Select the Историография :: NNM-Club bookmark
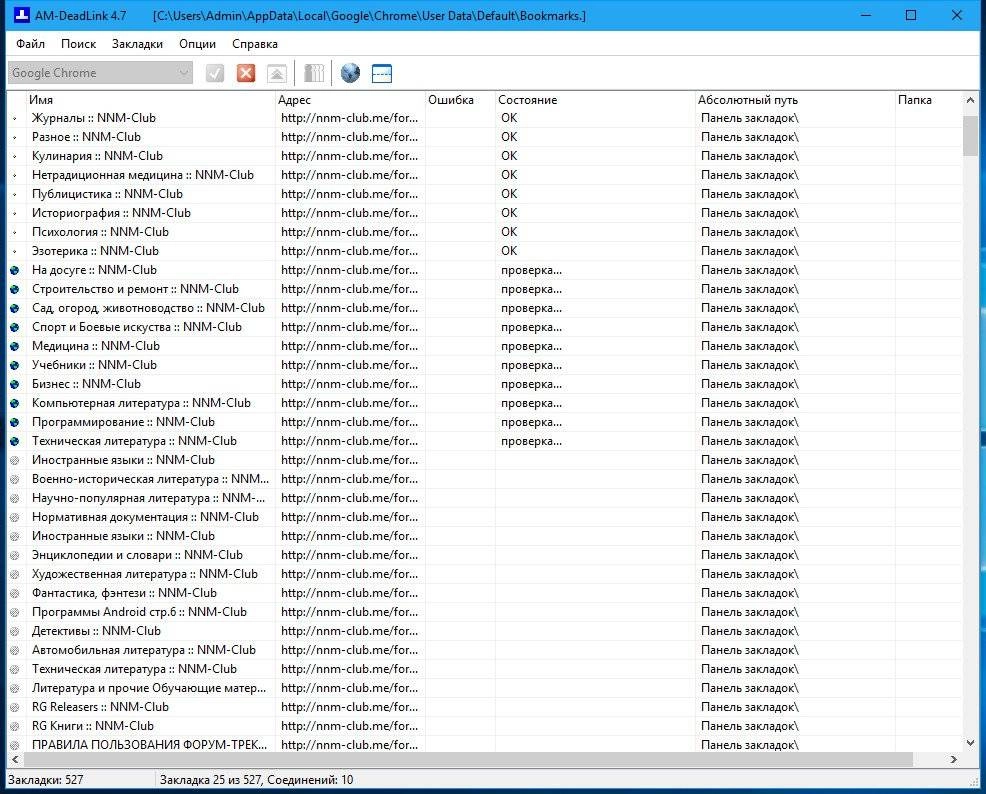This screenshot has height=794, width=986. point(111,213)
